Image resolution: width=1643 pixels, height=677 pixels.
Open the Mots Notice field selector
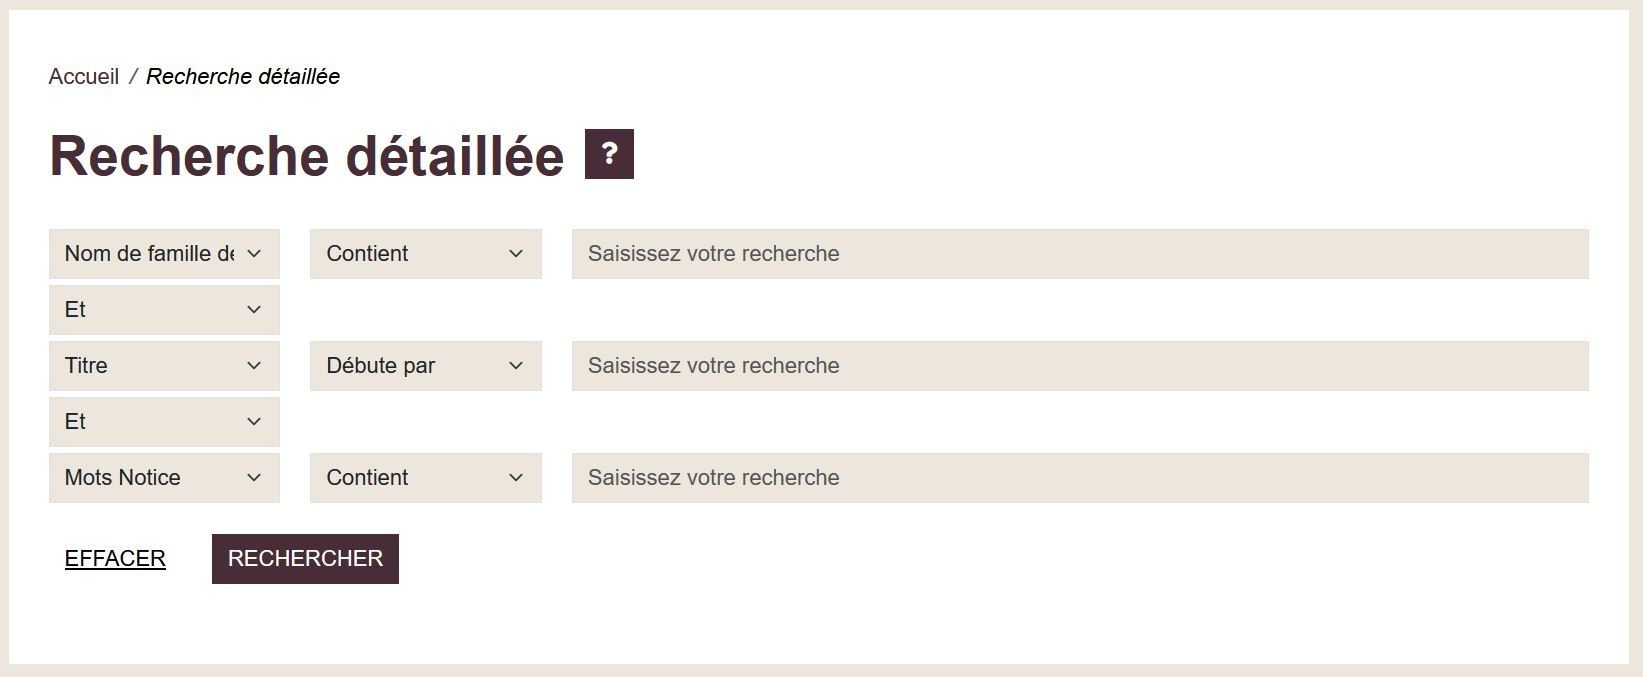pos(164,478)
